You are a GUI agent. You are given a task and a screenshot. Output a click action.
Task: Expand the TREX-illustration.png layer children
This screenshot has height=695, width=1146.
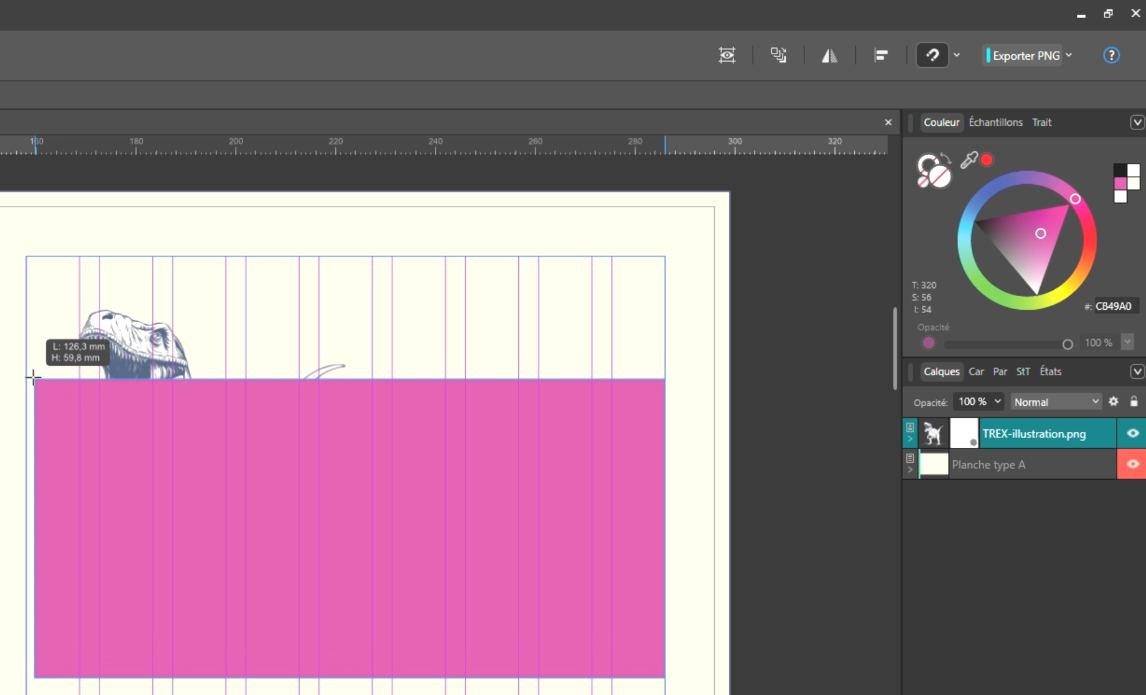tap(910, 439)
